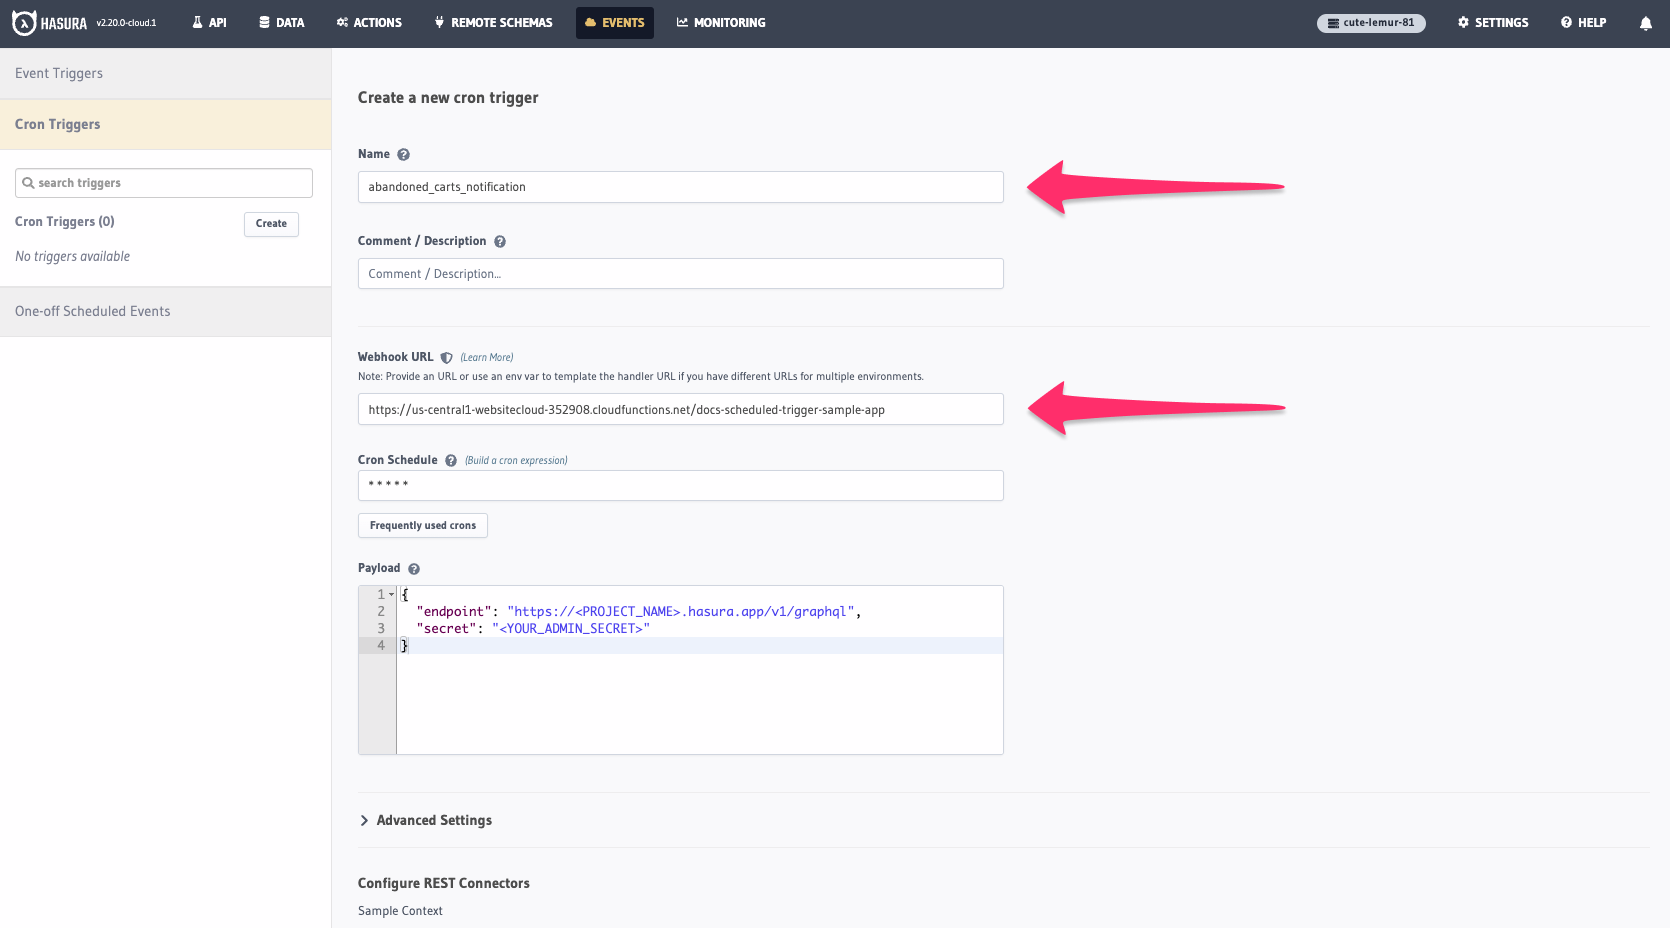The image size is (1670, 928).
Task: Open the API tab in top navigation
Action: [x=209, y=22]
